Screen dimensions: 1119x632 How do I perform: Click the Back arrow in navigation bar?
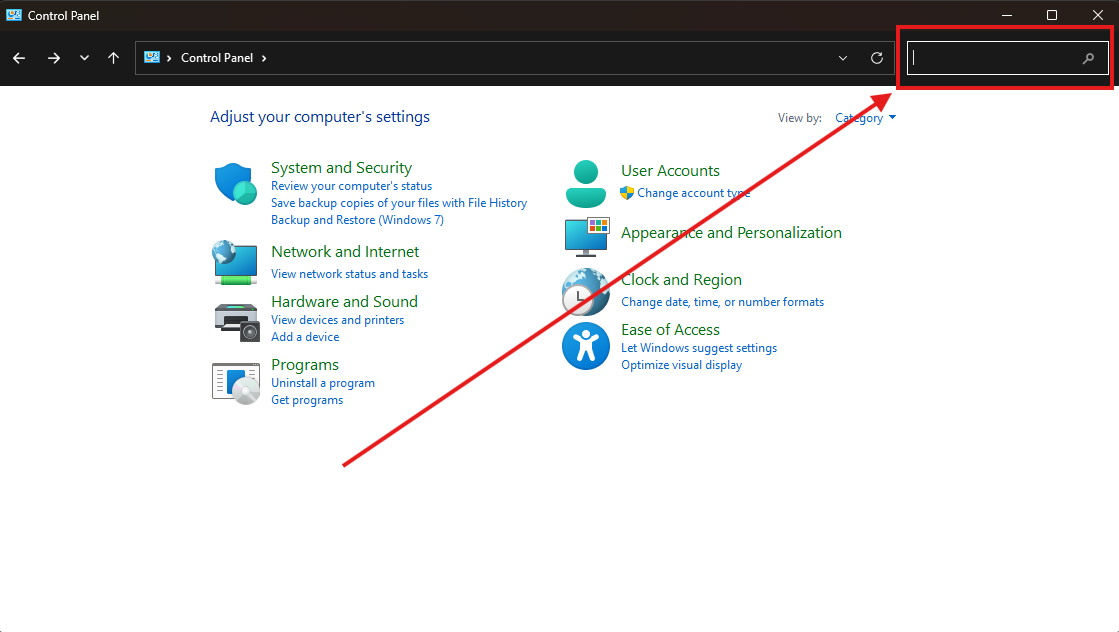coord(19,58)
